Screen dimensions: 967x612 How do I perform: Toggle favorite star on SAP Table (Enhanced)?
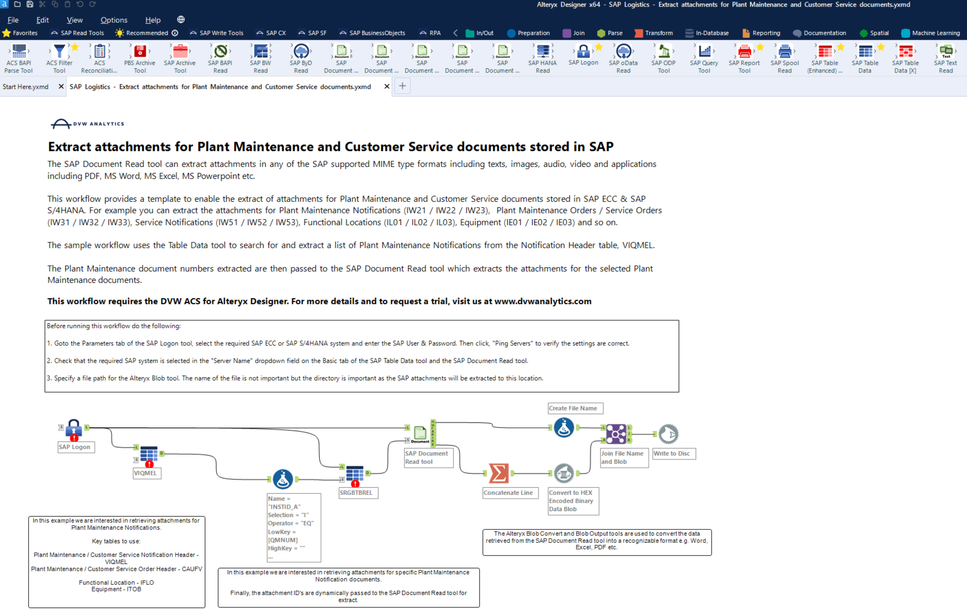click(x=841, y=47)
